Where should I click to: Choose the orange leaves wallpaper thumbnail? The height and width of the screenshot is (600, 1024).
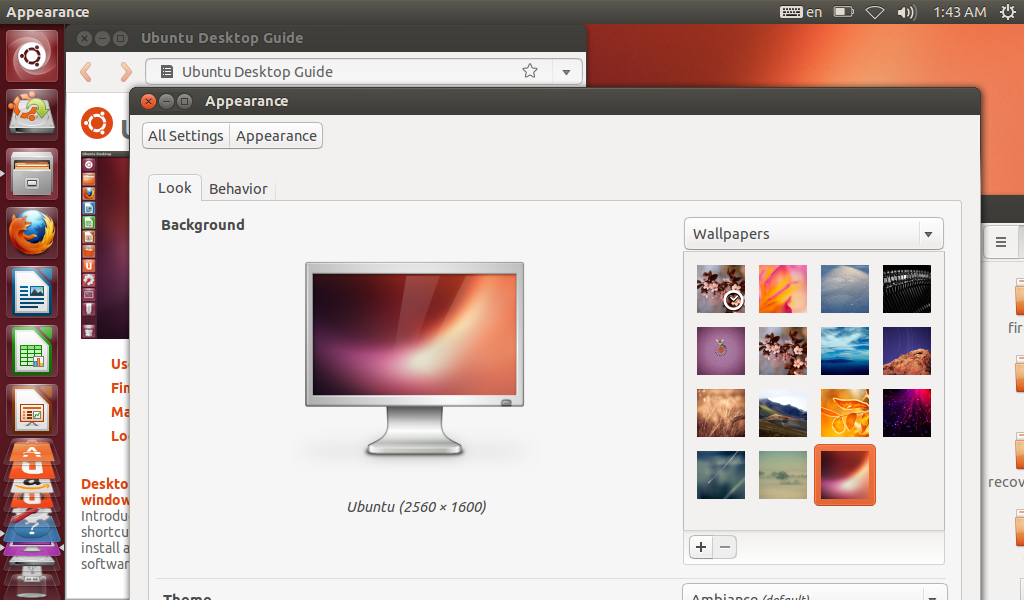(x=845, y=413)
